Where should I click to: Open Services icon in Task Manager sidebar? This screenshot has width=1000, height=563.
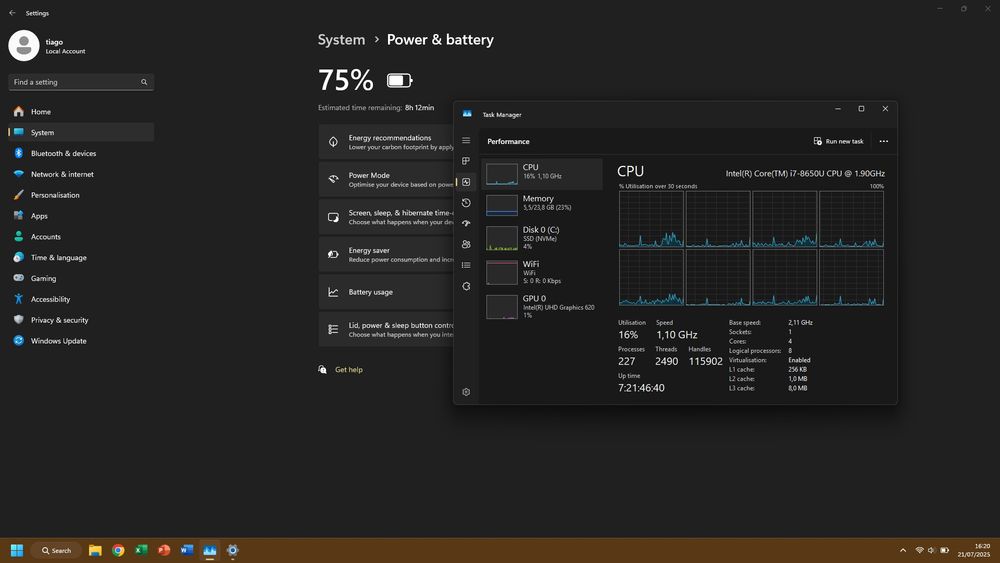point(466,286)
